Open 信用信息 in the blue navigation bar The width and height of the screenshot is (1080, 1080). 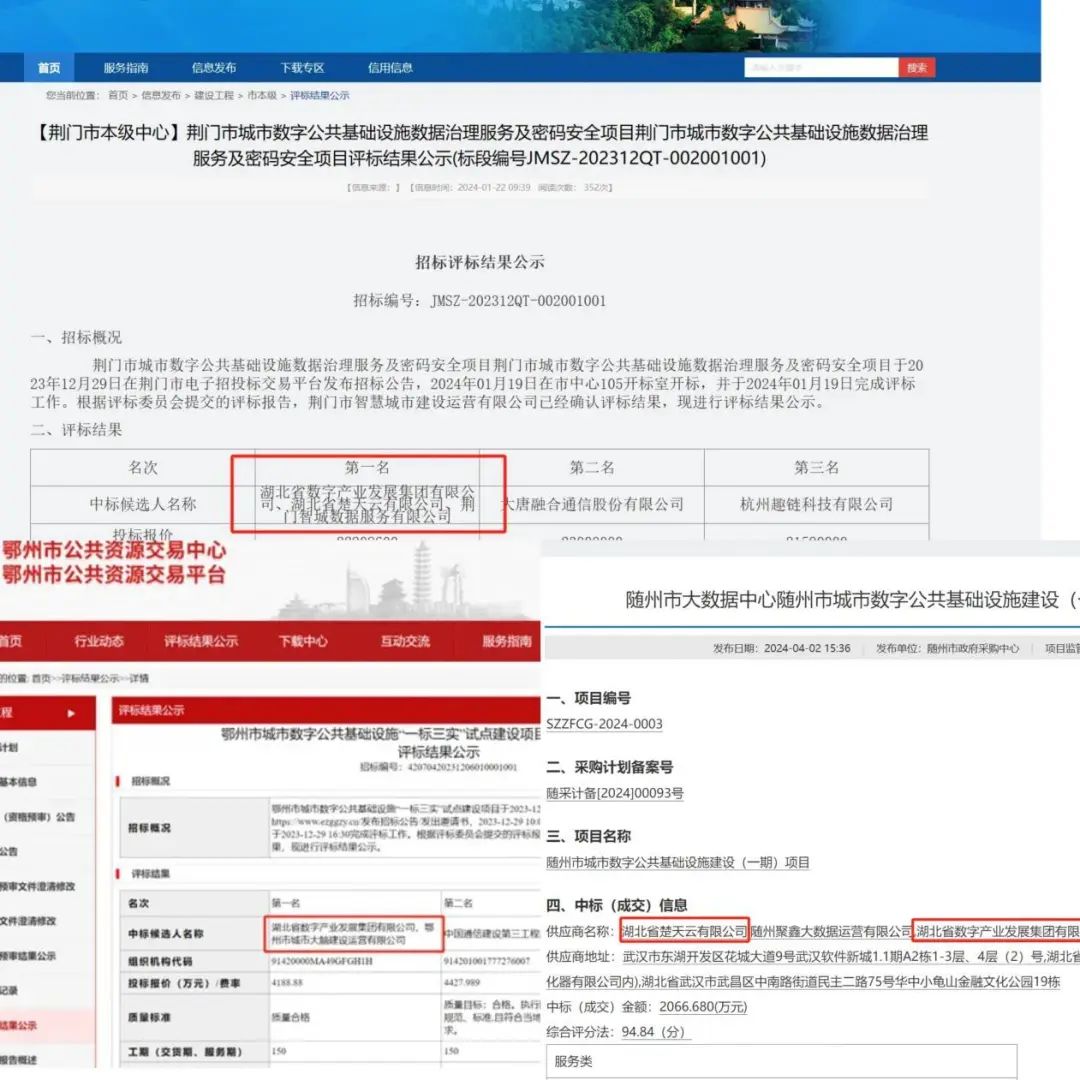(391, 68)
